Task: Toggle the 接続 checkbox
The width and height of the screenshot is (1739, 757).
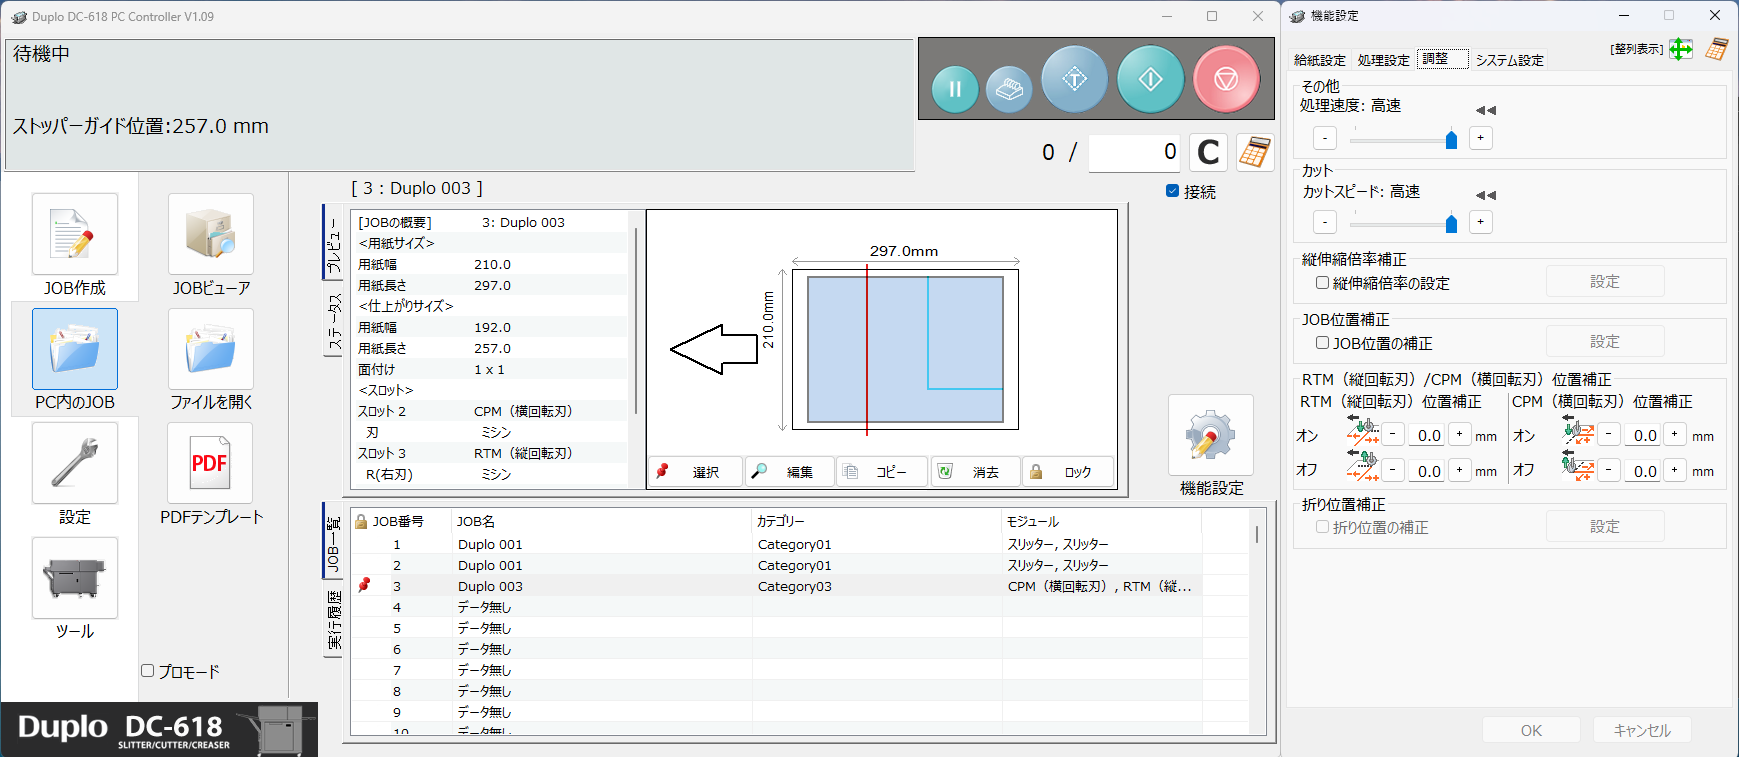Action: [x=1172, y=191]
